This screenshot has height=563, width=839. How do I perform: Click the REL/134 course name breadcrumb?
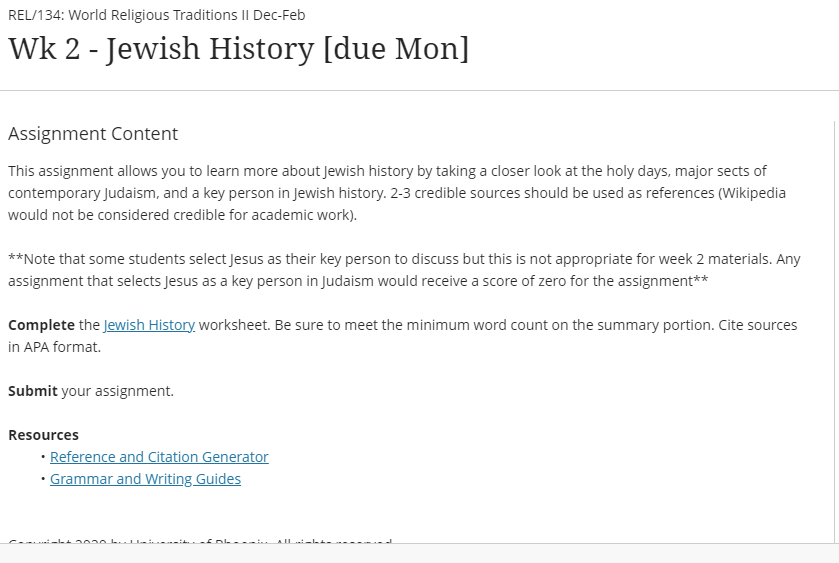tap(156, 15)
